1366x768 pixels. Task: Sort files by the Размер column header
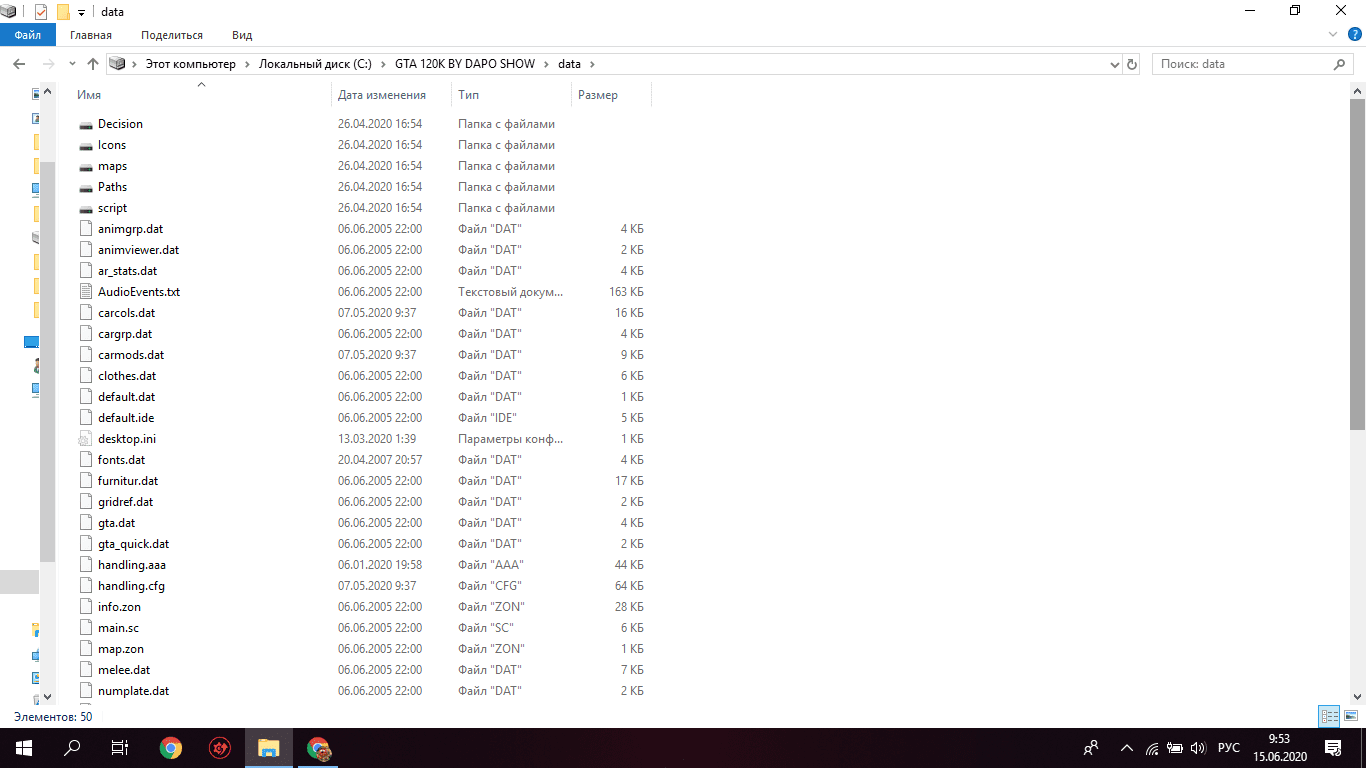click(598, 95)
